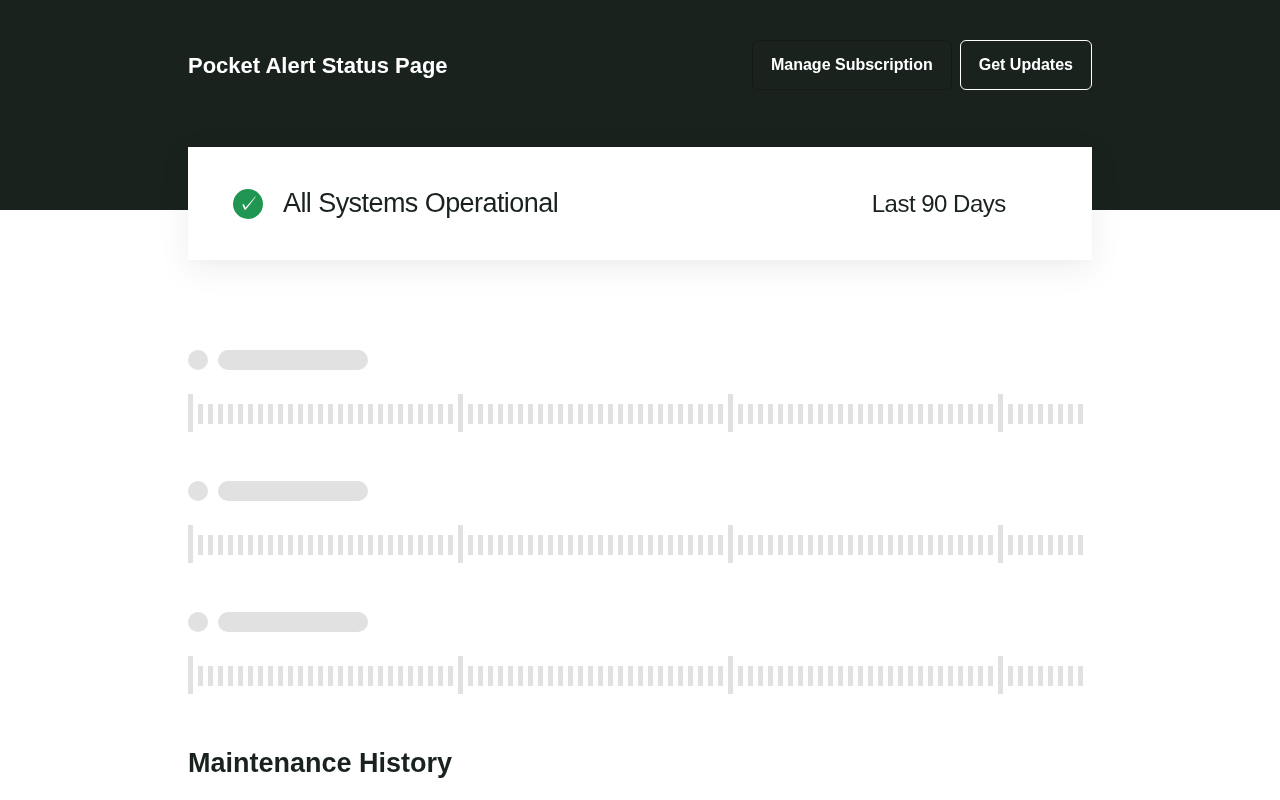Screen dimensions: 1280x800
Task: Click the last tall marker in top uptime bar
Action: [1000, 413]
